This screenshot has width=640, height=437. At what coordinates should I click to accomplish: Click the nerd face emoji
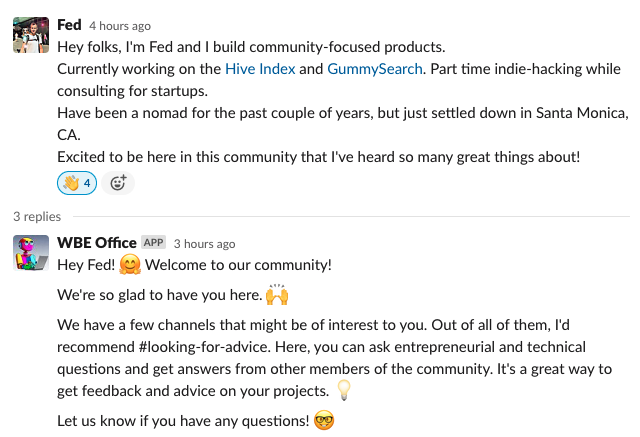tap(323, 420)
